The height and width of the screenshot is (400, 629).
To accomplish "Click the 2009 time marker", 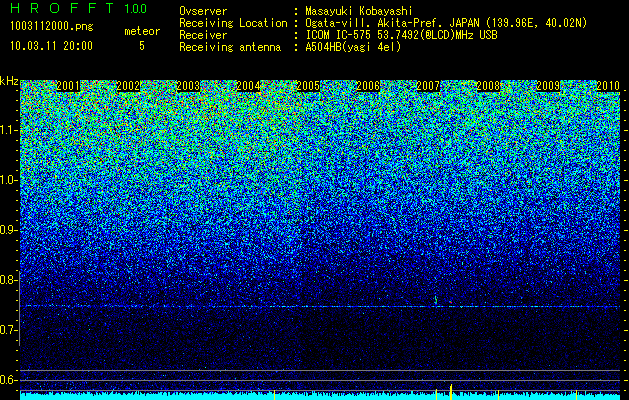I will point(548,86).
